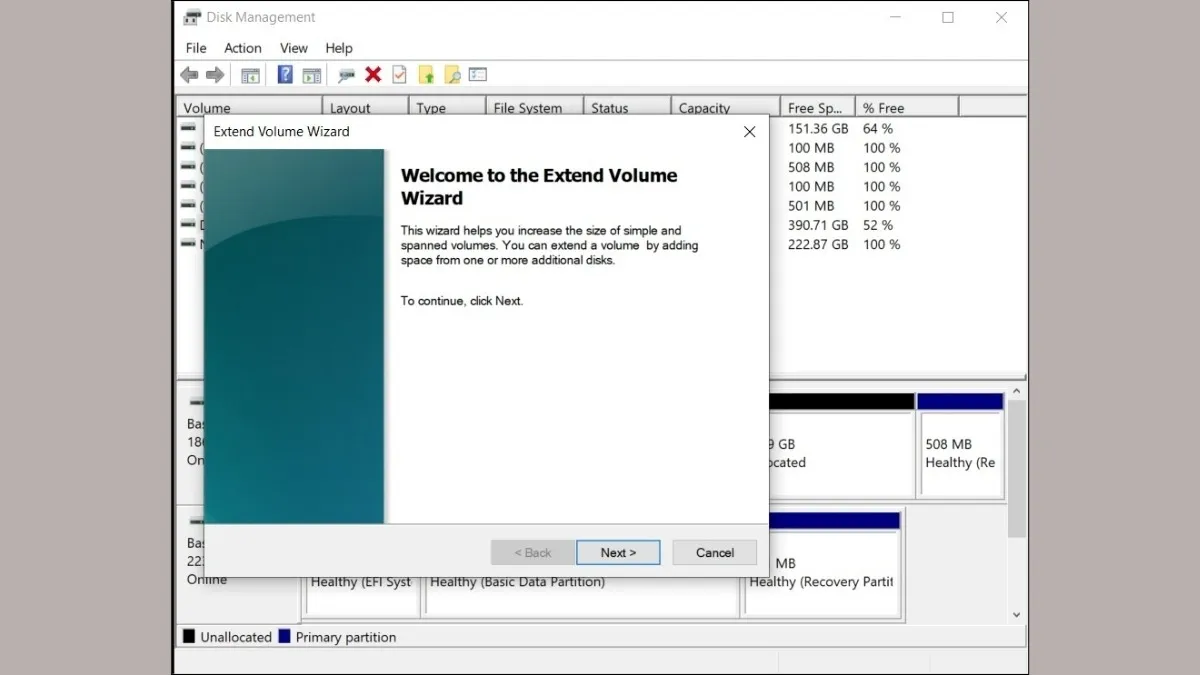Toggle the Show/Hide Console Tree icon
The width and height of the screenshot is (1200, 675).
[251, 75]
